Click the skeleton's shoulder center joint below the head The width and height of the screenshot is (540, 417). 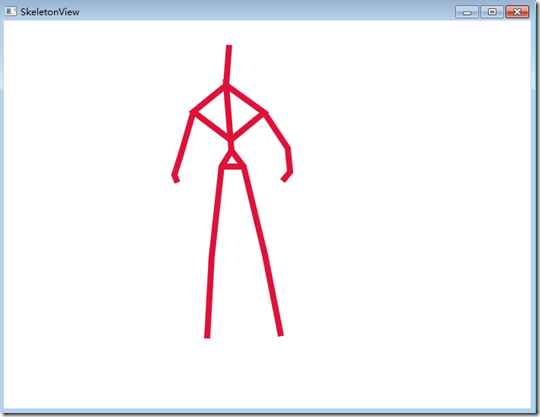point(226,85)
